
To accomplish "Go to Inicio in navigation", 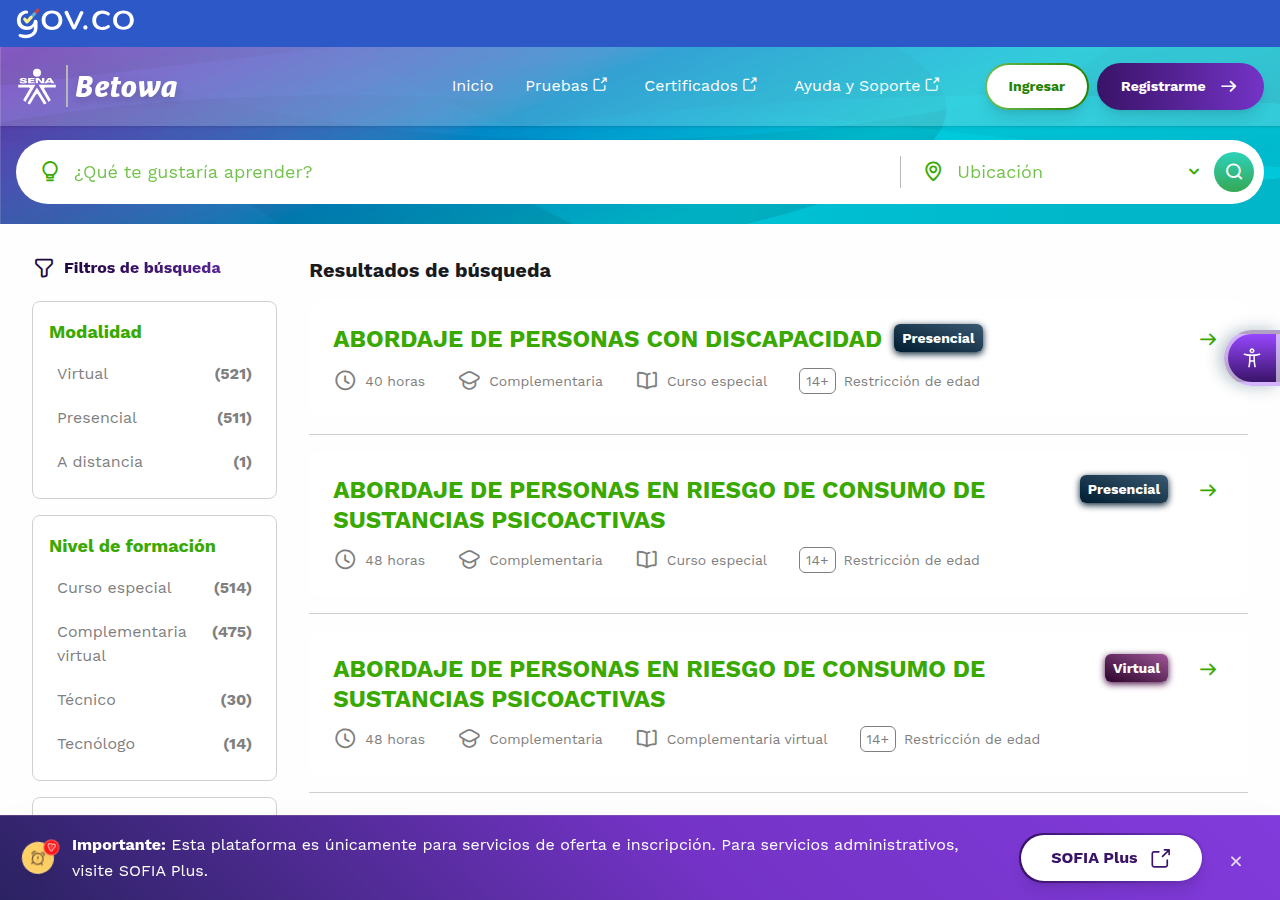I will click(x=472, y=86).
